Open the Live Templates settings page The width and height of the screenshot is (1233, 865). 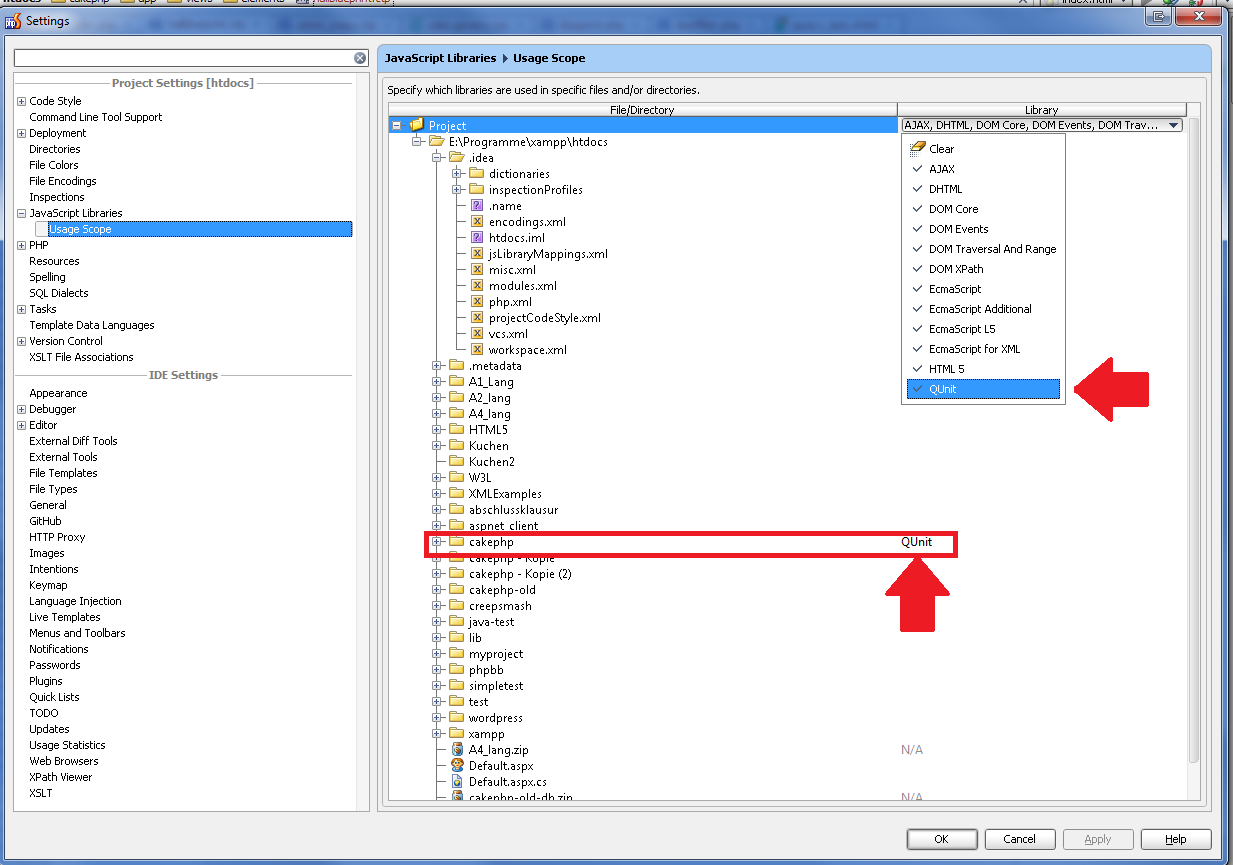coord(64,617)
